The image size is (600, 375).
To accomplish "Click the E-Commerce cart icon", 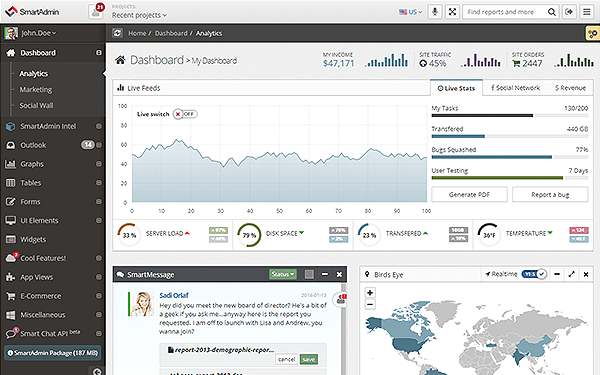I will [x=11, y=296].
